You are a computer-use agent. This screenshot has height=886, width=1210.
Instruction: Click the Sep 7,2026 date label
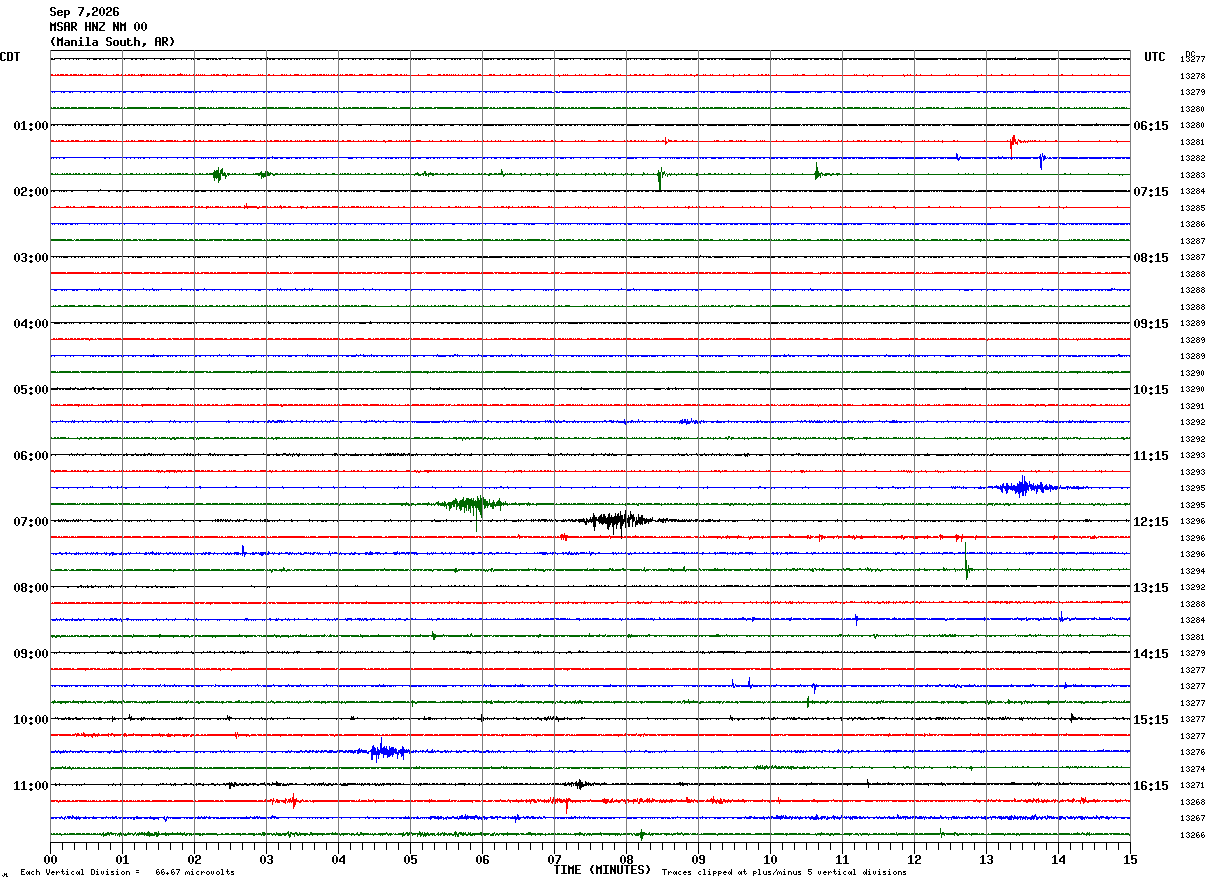coord(84,12)
